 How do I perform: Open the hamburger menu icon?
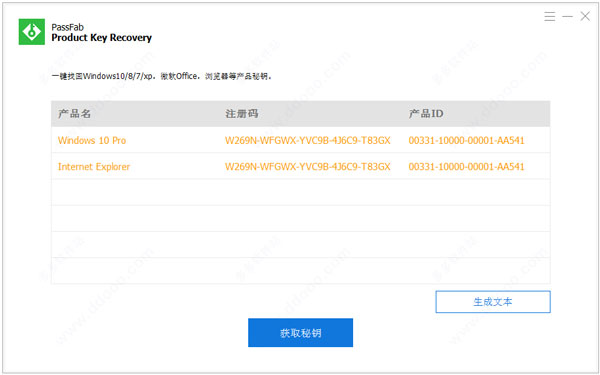pyautogui.click(x=549, y=16)
